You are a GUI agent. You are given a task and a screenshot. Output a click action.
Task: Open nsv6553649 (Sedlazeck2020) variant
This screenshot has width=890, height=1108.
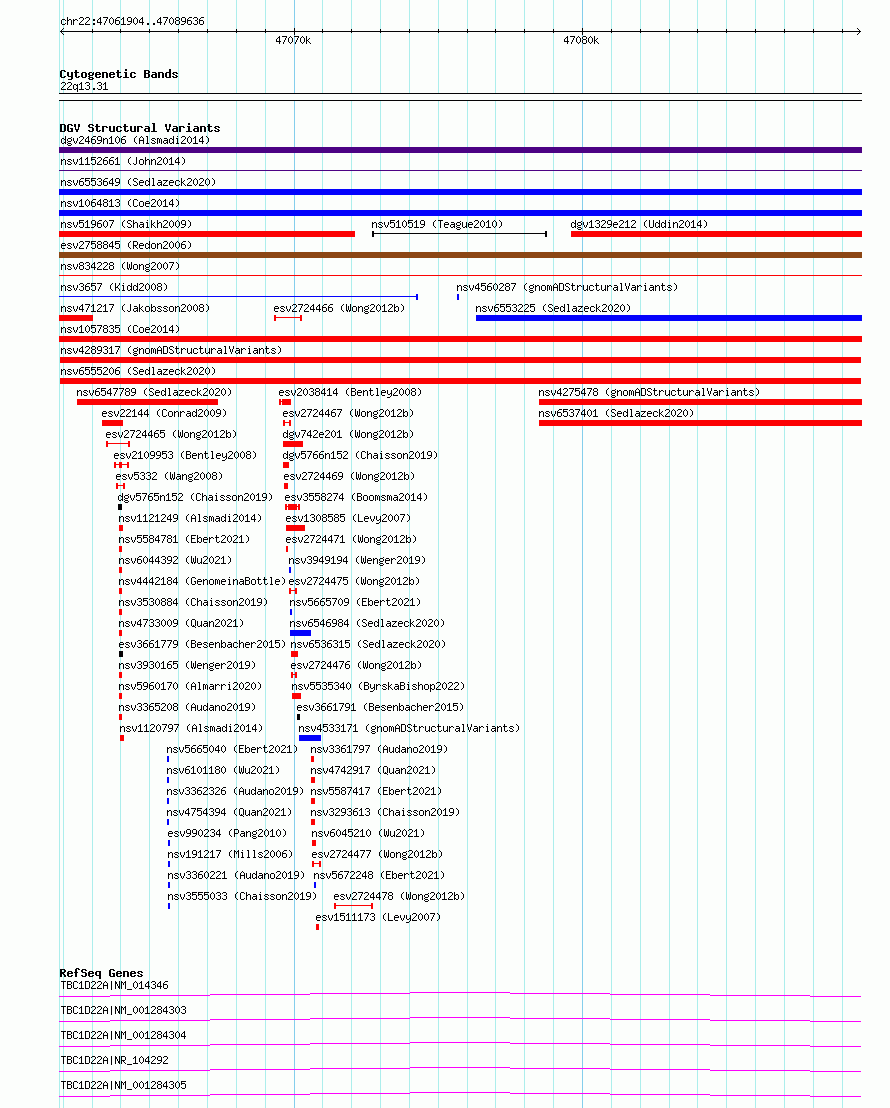(138, 182)
